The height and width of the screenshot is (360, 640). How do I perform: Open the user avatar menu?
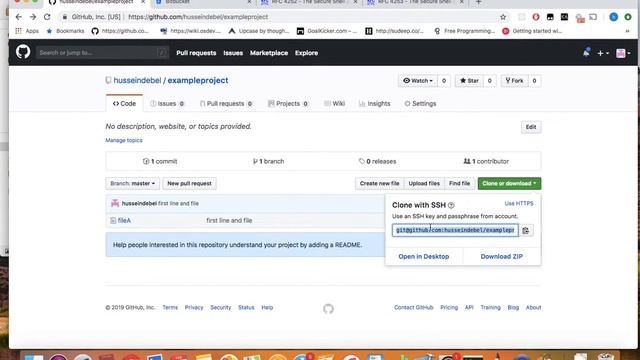623,53
